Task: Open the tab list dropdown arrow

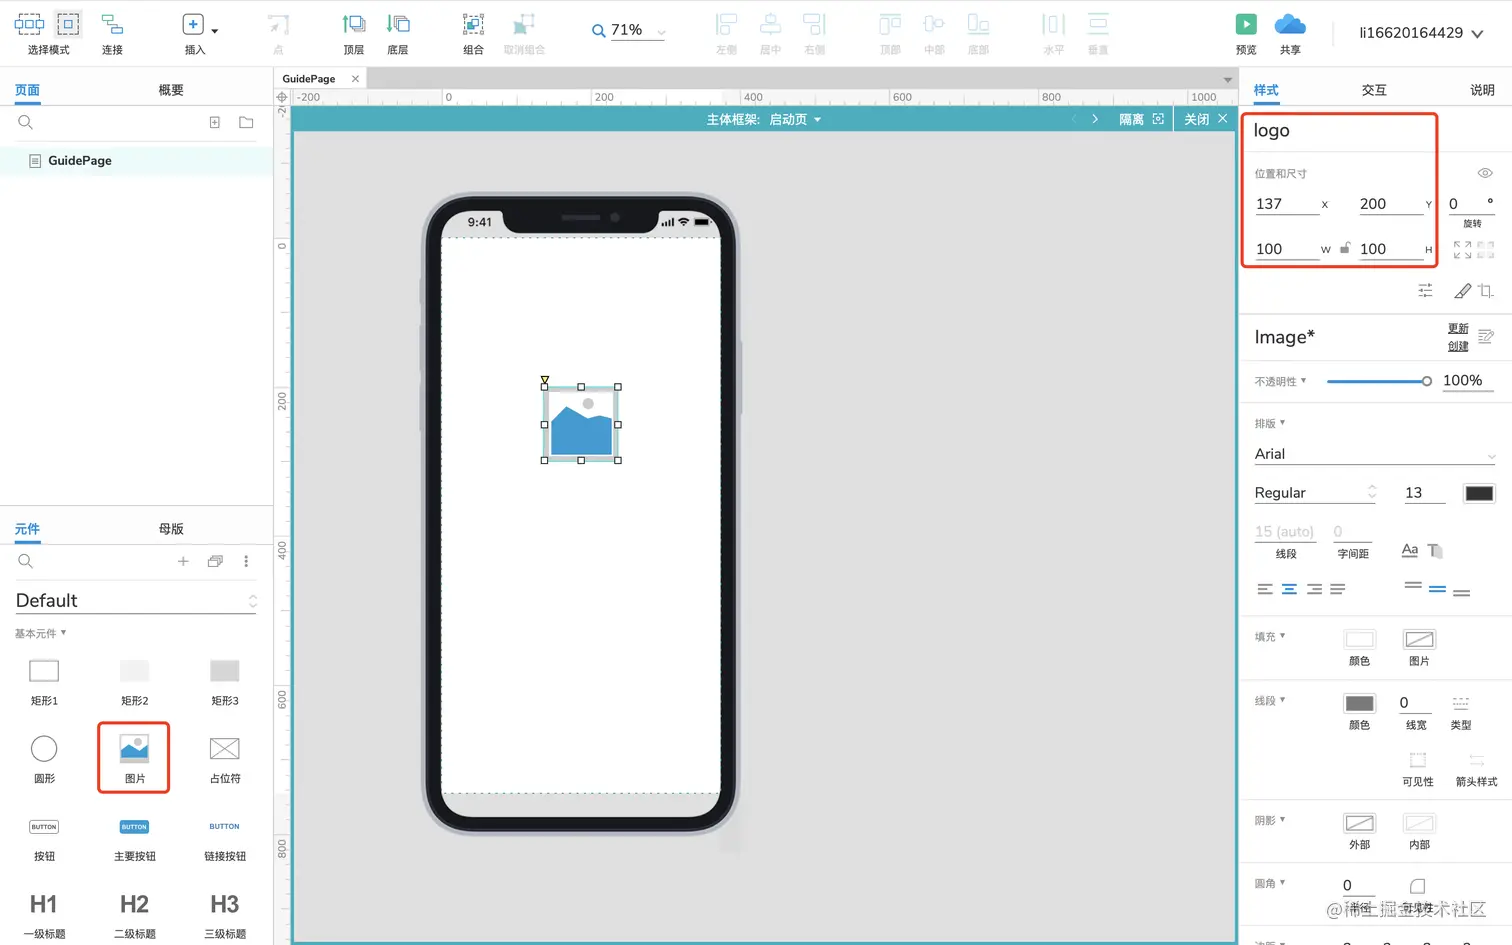Action: tap(1227, 79)
